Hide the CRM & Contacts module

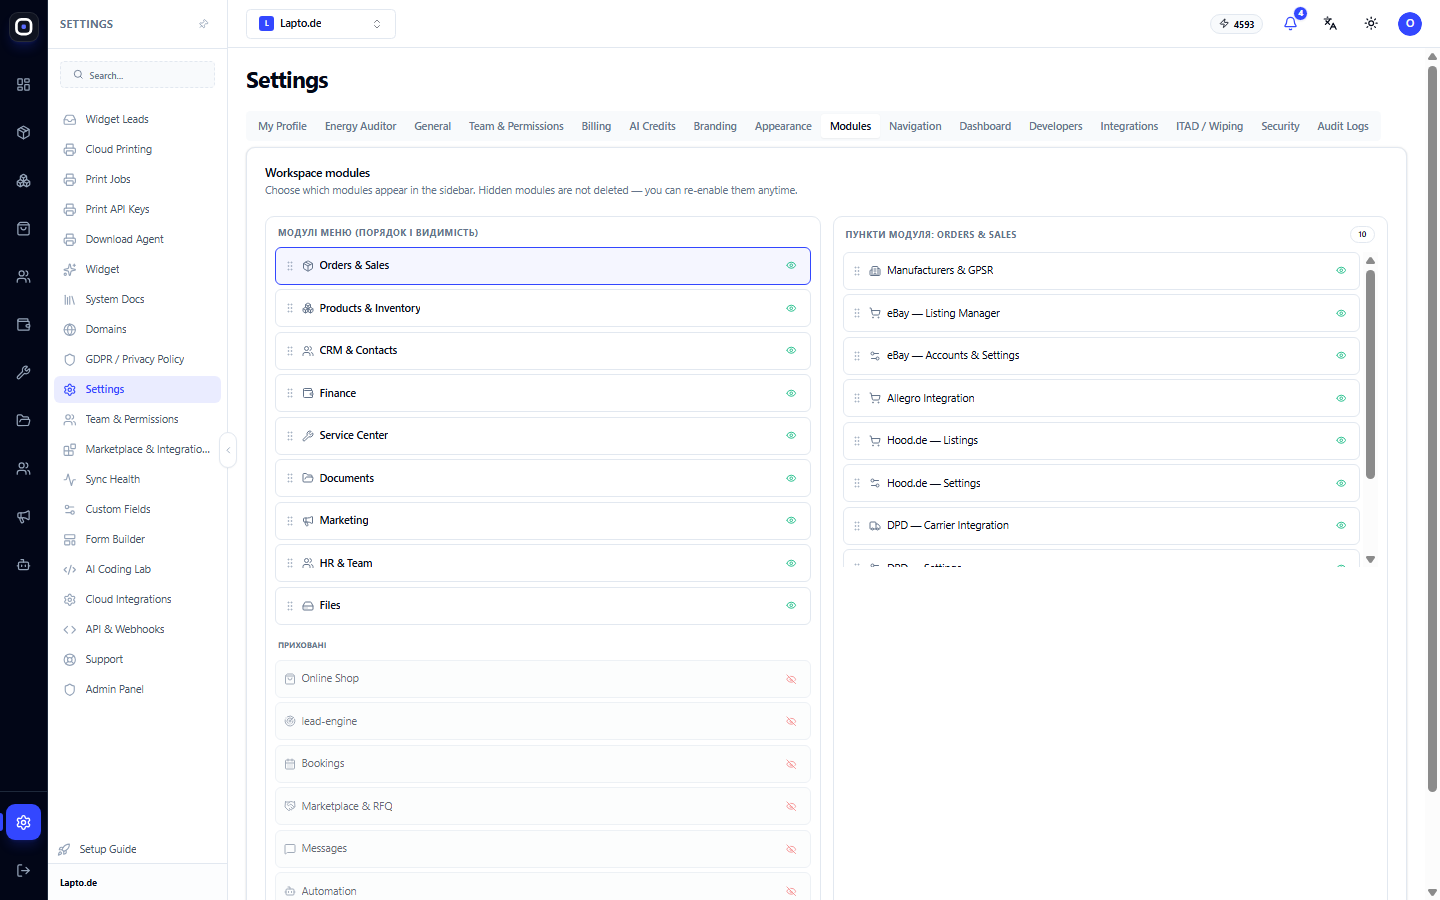point(791,351)
